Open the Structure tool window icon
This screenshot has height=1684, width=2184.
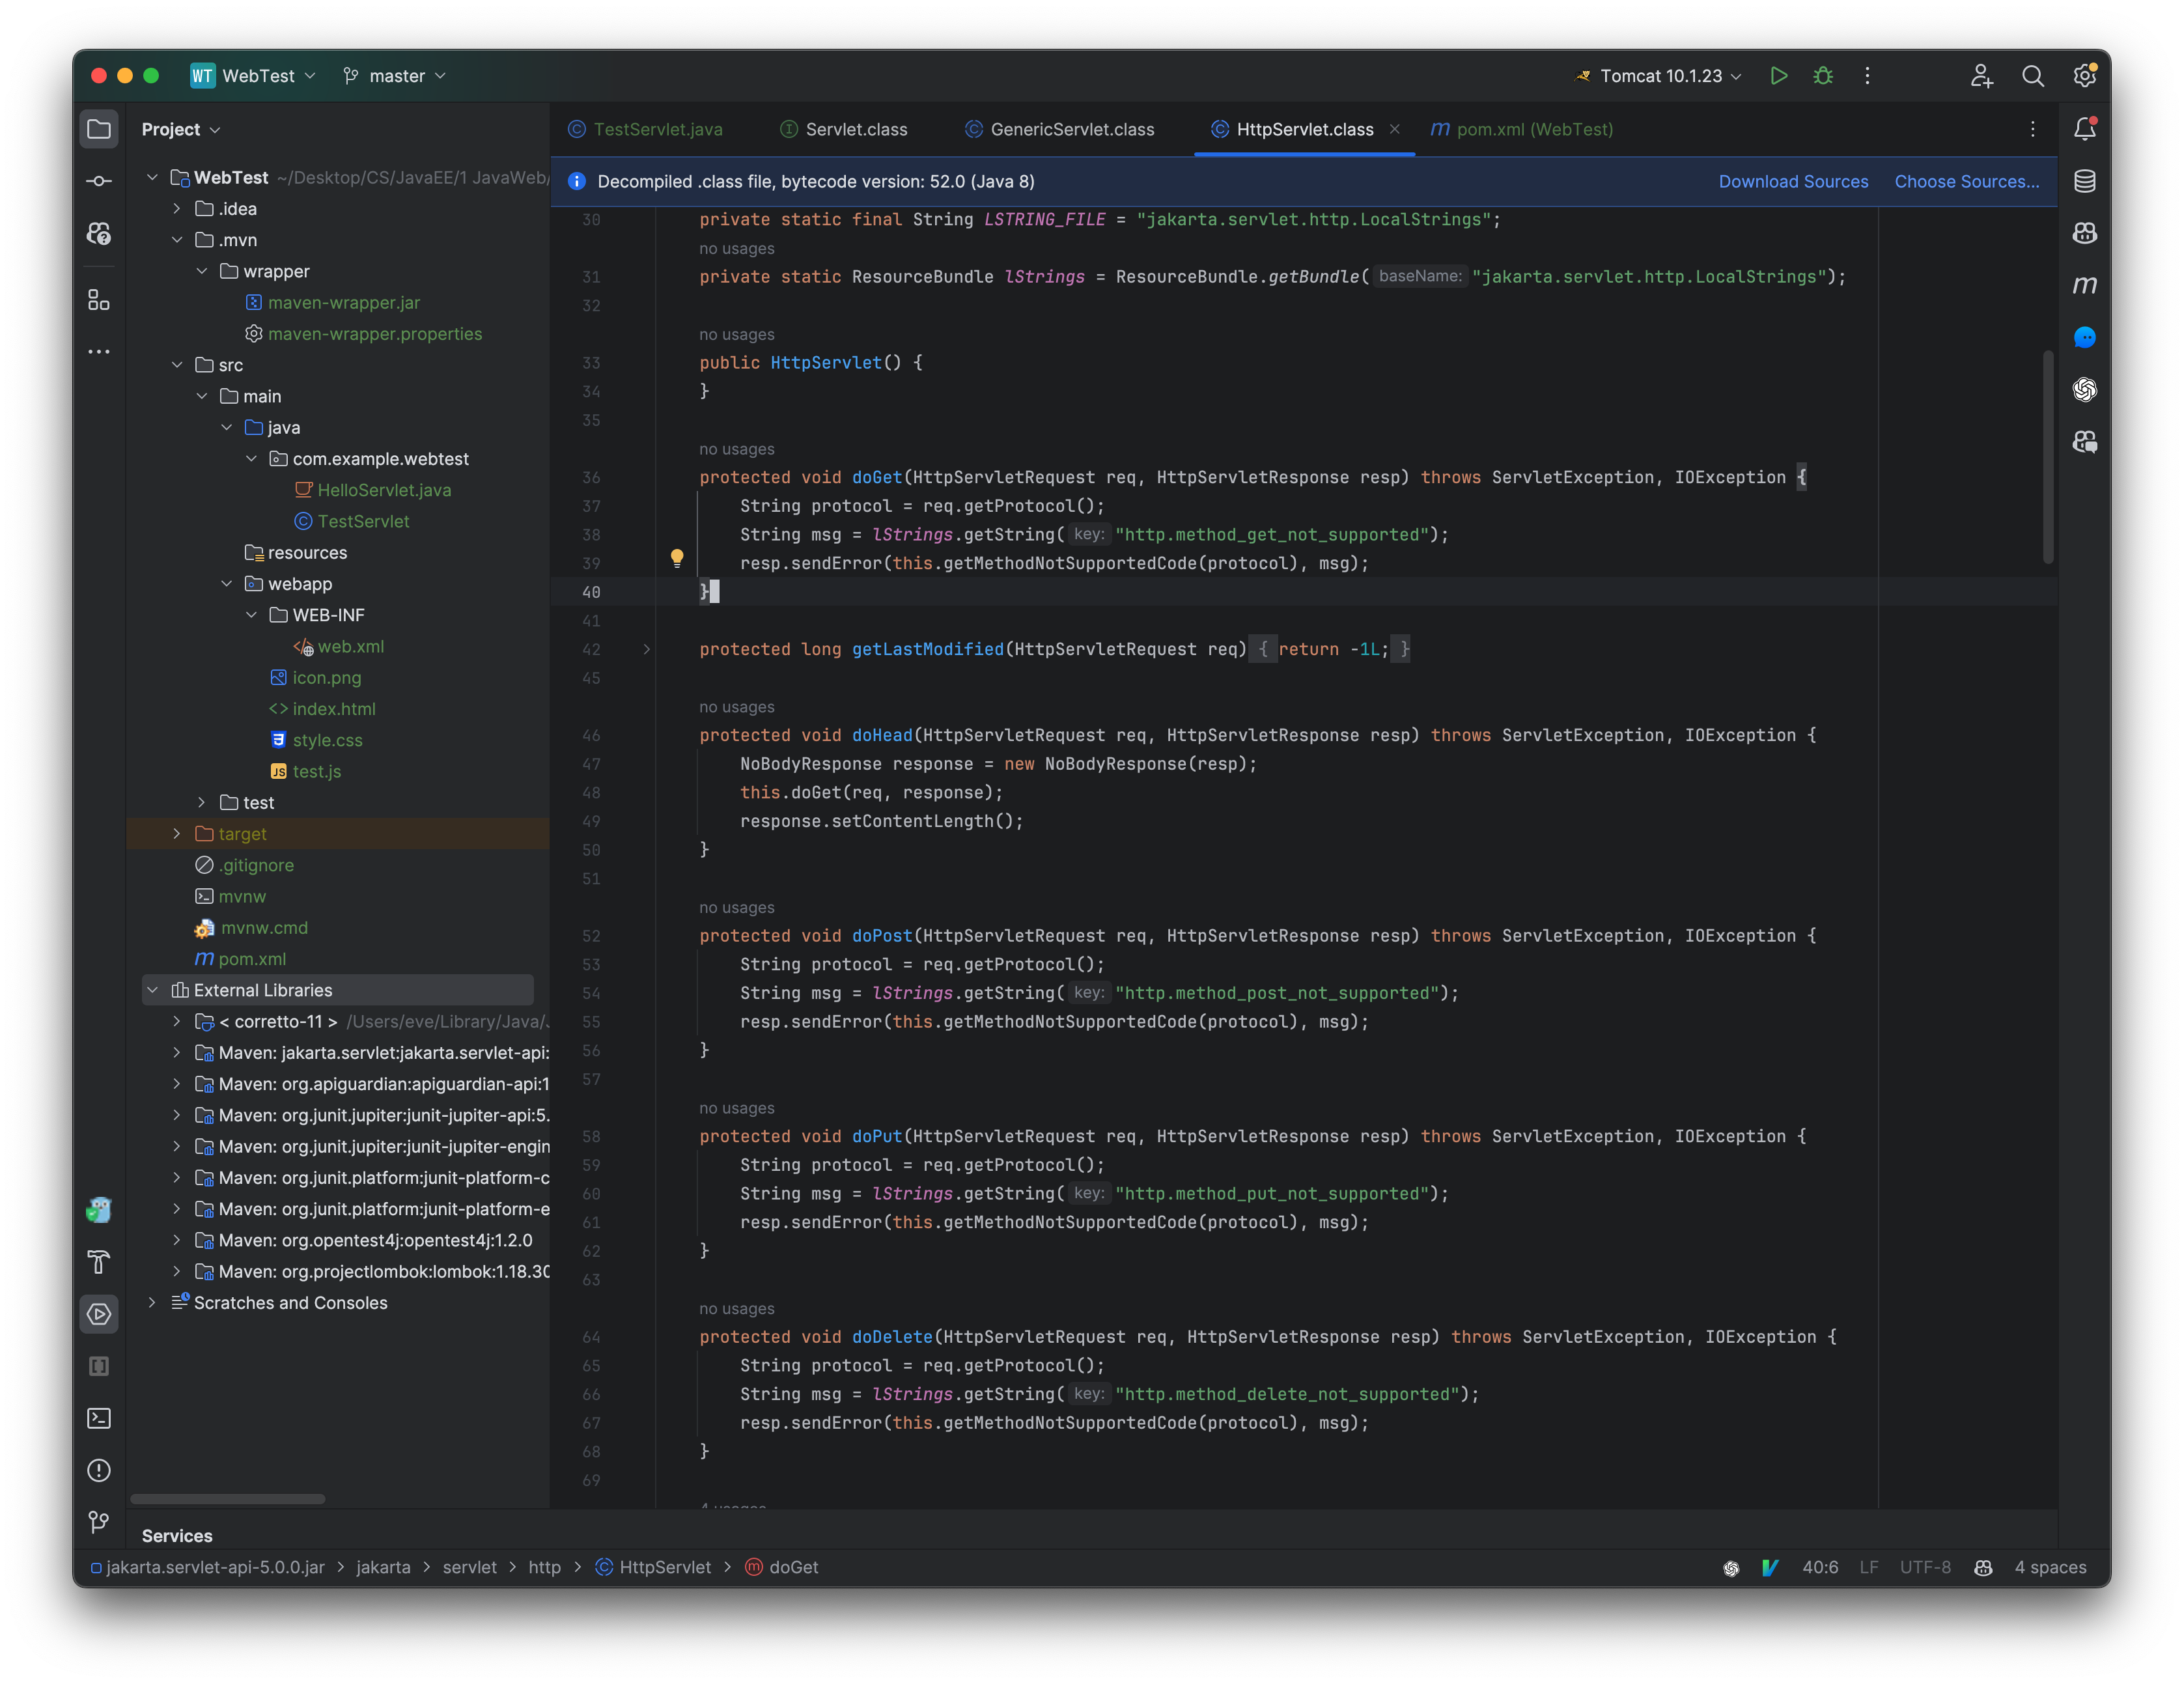(x=99, y=300)
